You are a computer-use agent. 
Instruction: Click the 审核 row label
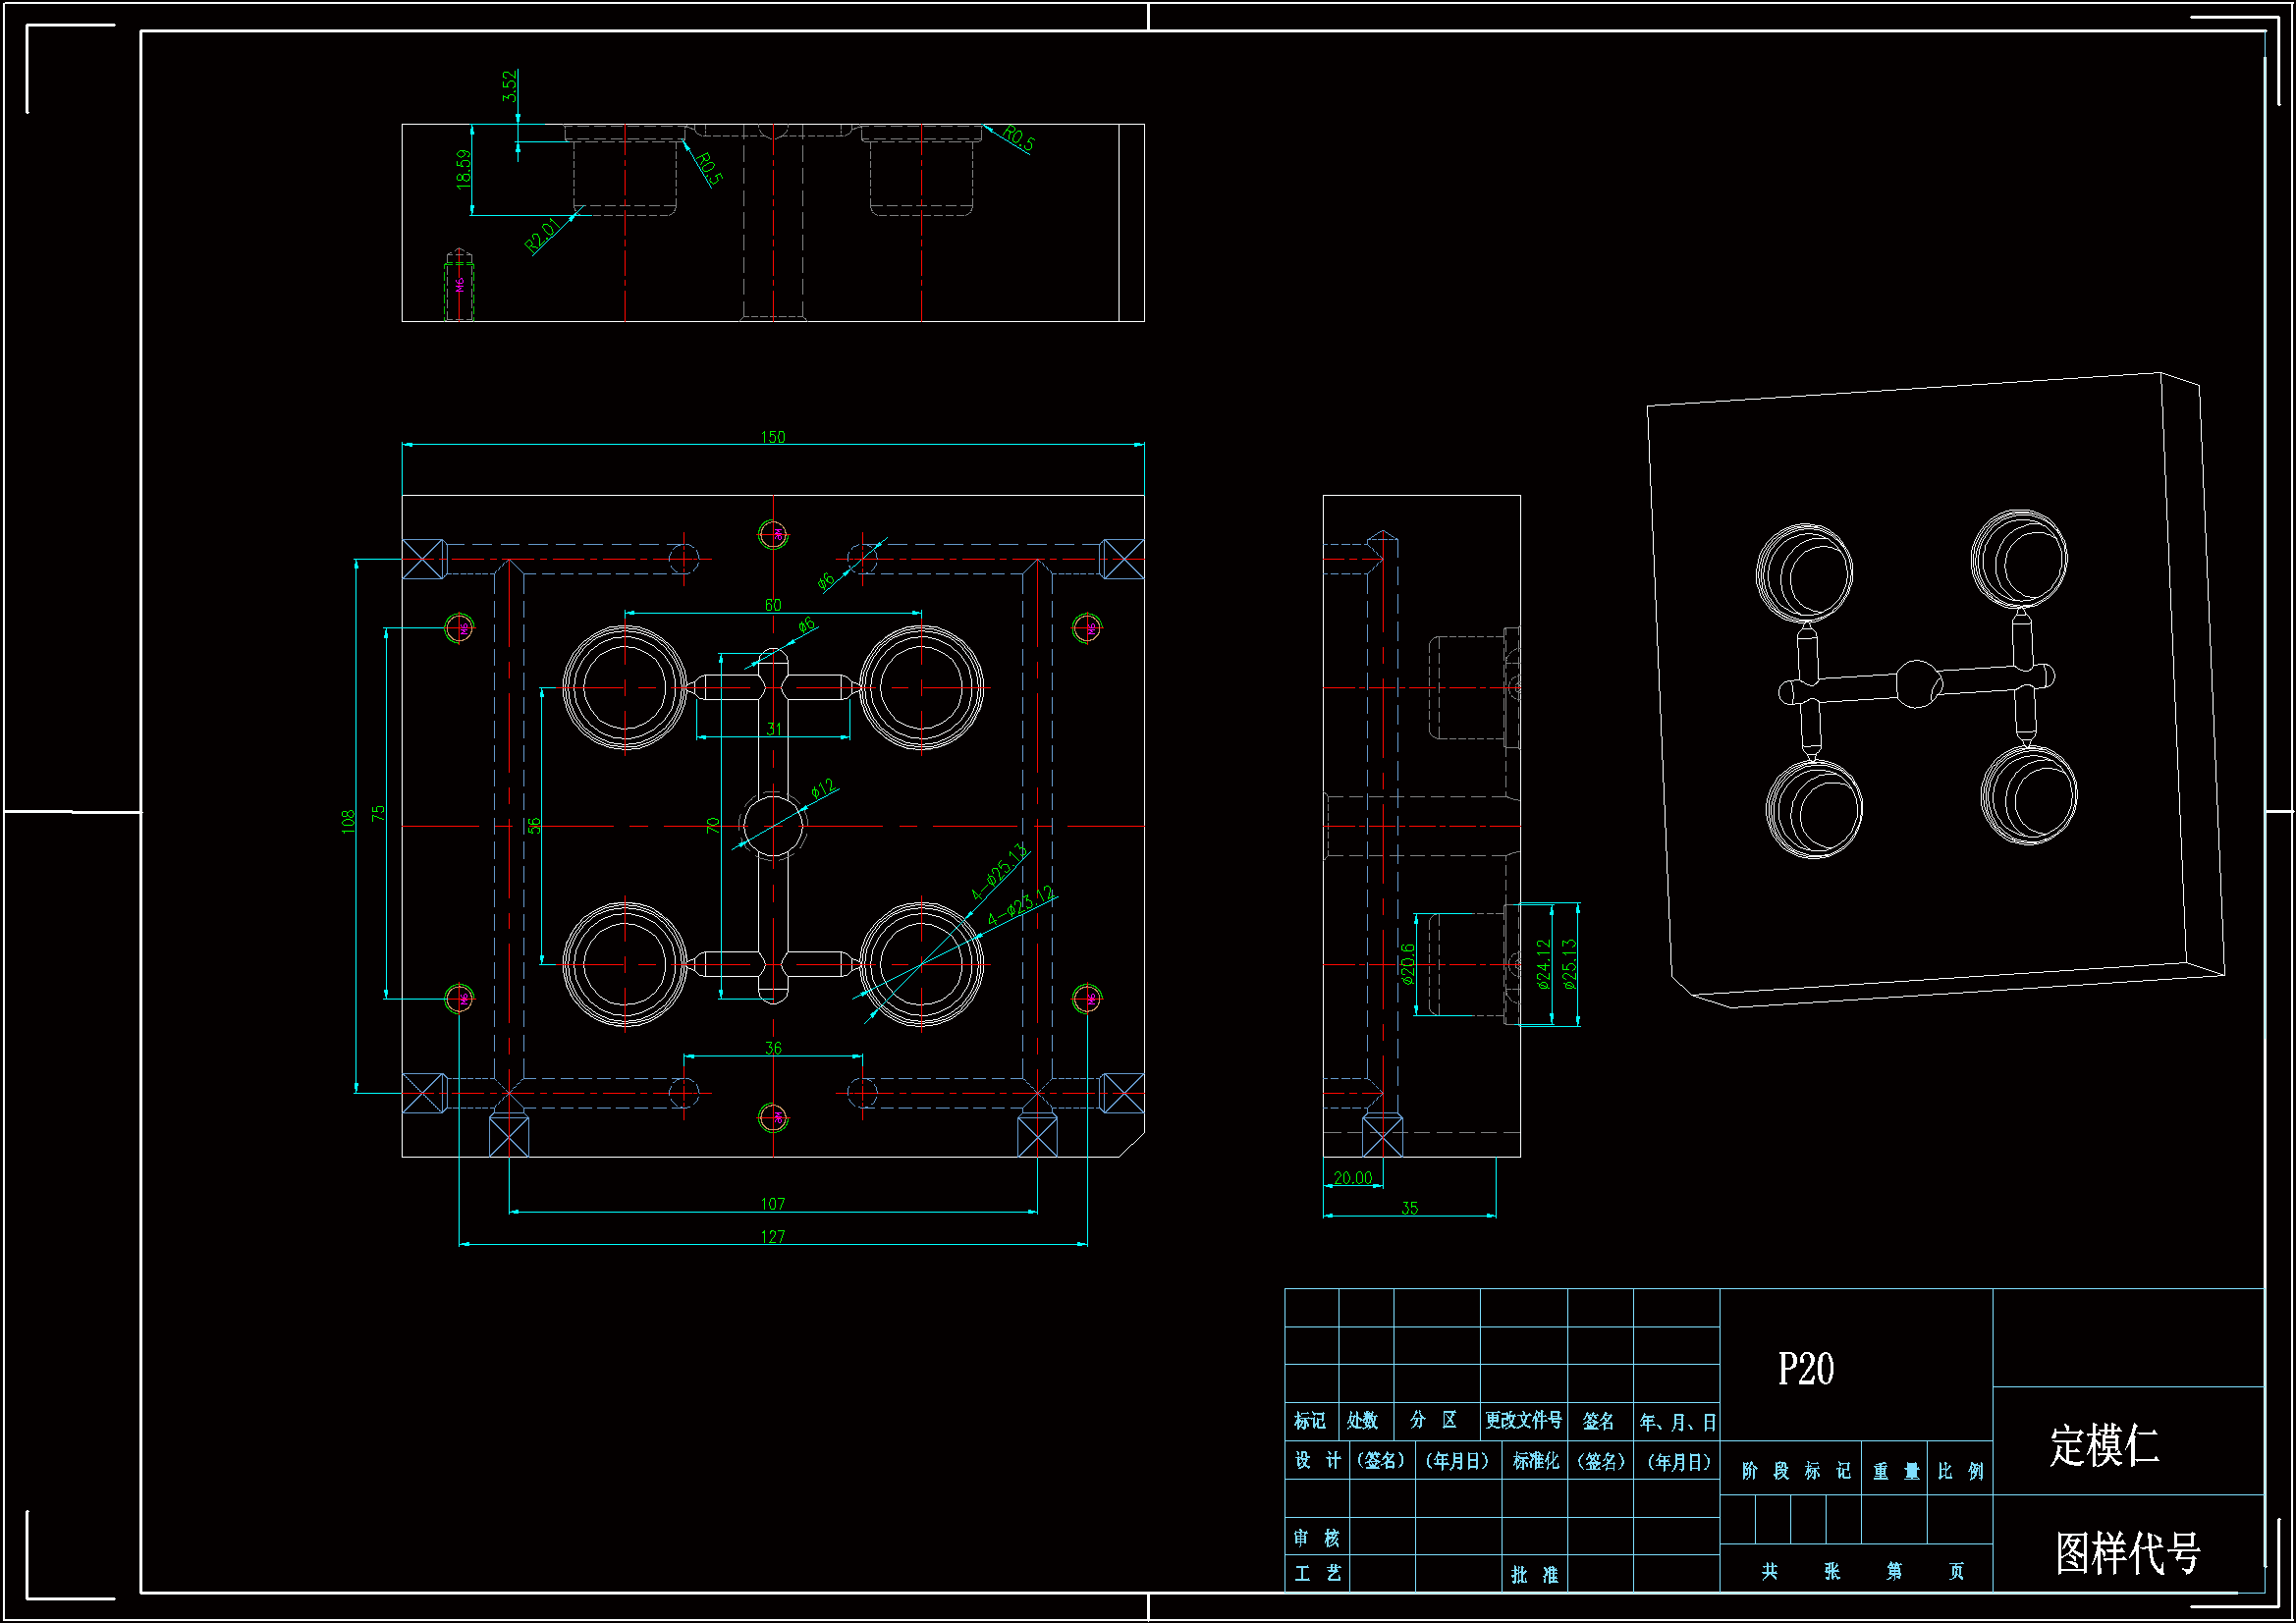tap(1316, 1538)
